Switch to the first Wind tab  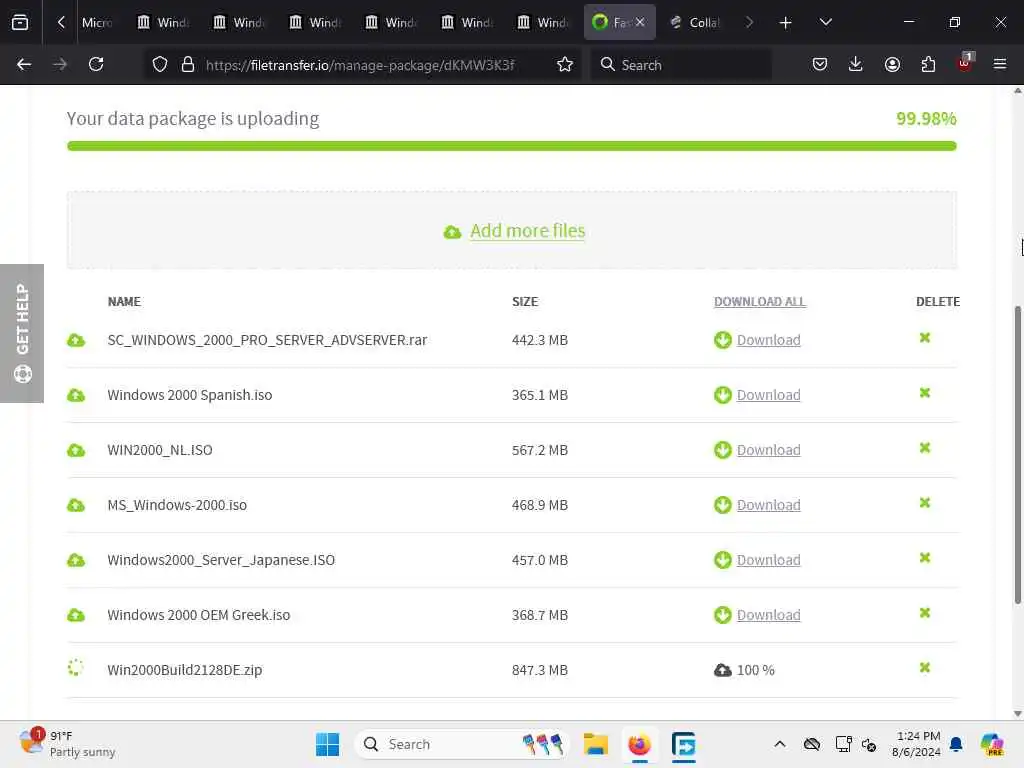(163, 22)
